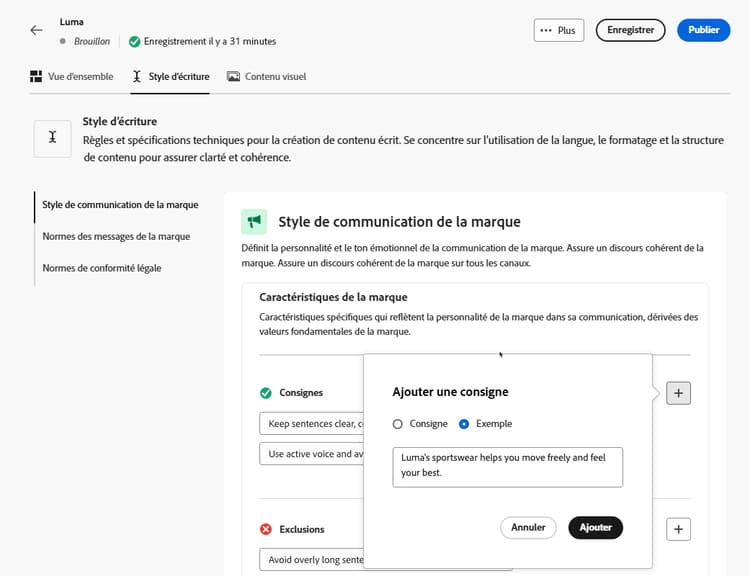Go back with the left arrow icon
The image size is (750, 576).
tap(36, 31)
